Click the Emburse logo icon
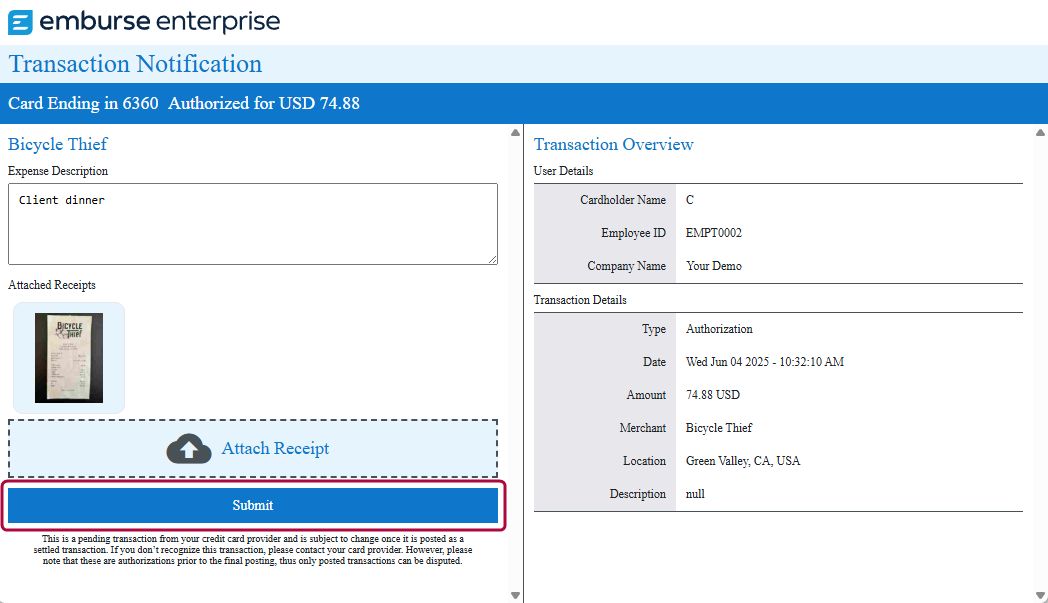1048x603 pixels. click(x=20, y=22)
